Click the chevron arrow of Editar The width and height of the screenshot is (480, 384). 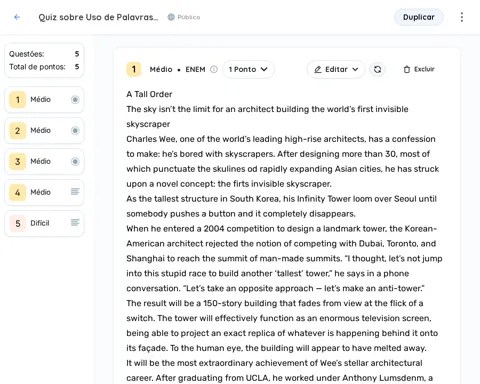(355, 69)
